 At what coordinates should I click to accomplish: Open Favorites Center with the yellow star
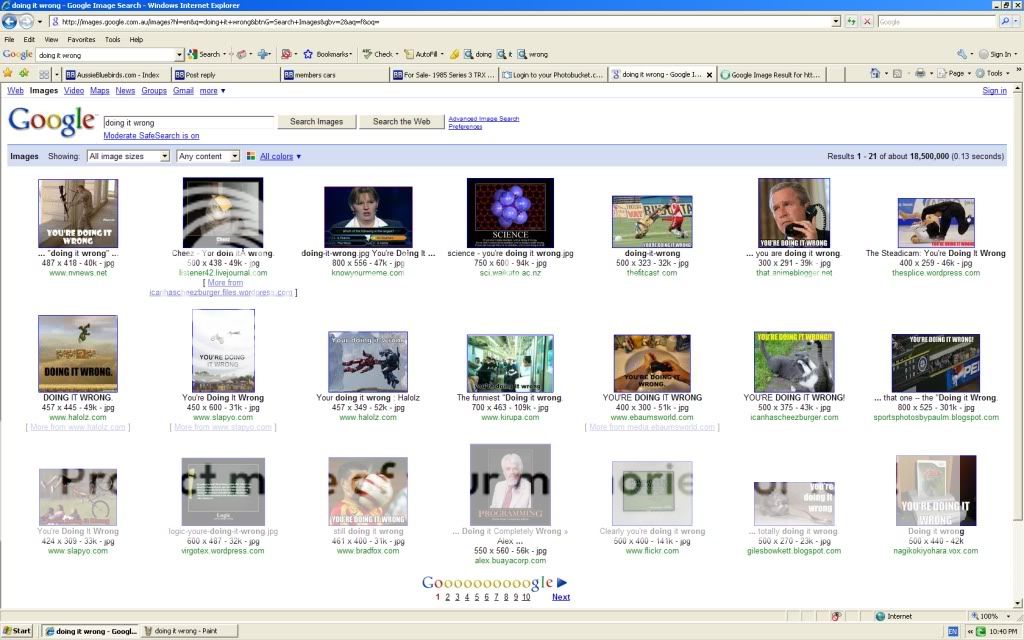(8, 73)
